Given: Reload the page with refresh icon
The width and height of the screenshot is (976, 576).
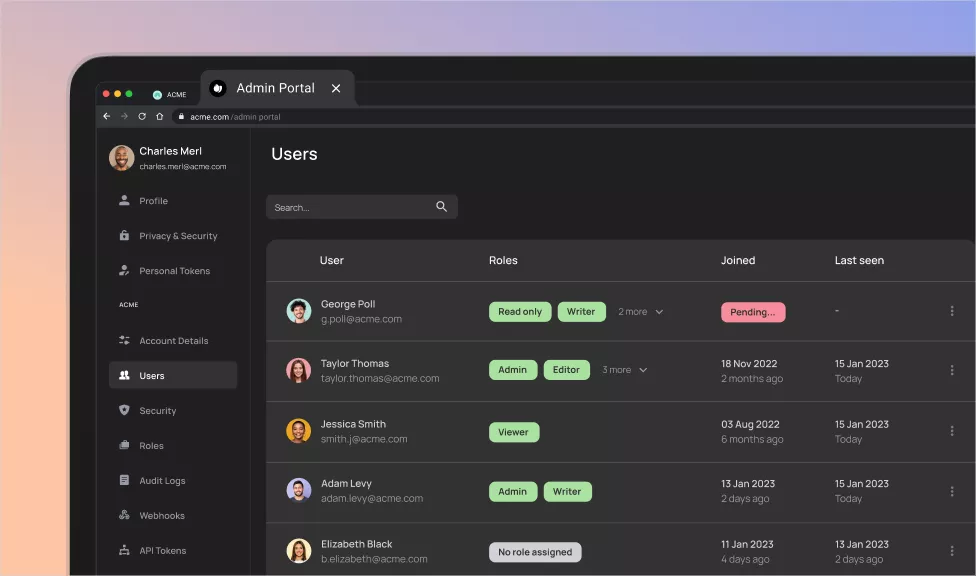Looking at the screenshot, I should coord(142,116).
